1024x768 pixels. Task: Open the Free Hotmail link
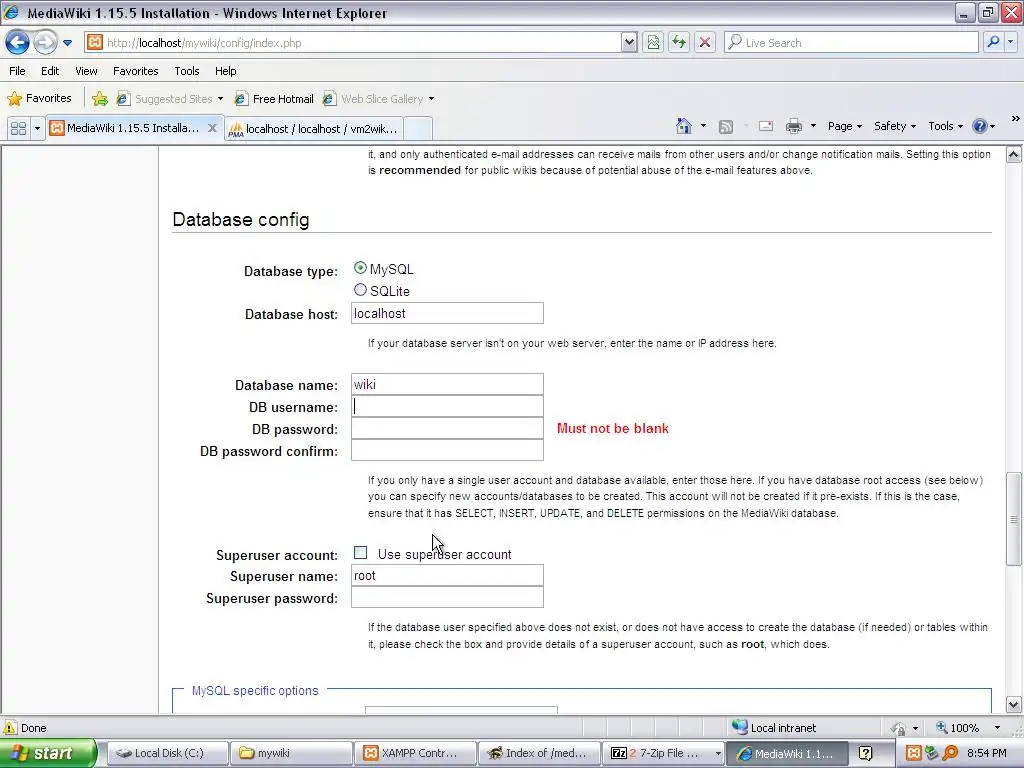274,99
